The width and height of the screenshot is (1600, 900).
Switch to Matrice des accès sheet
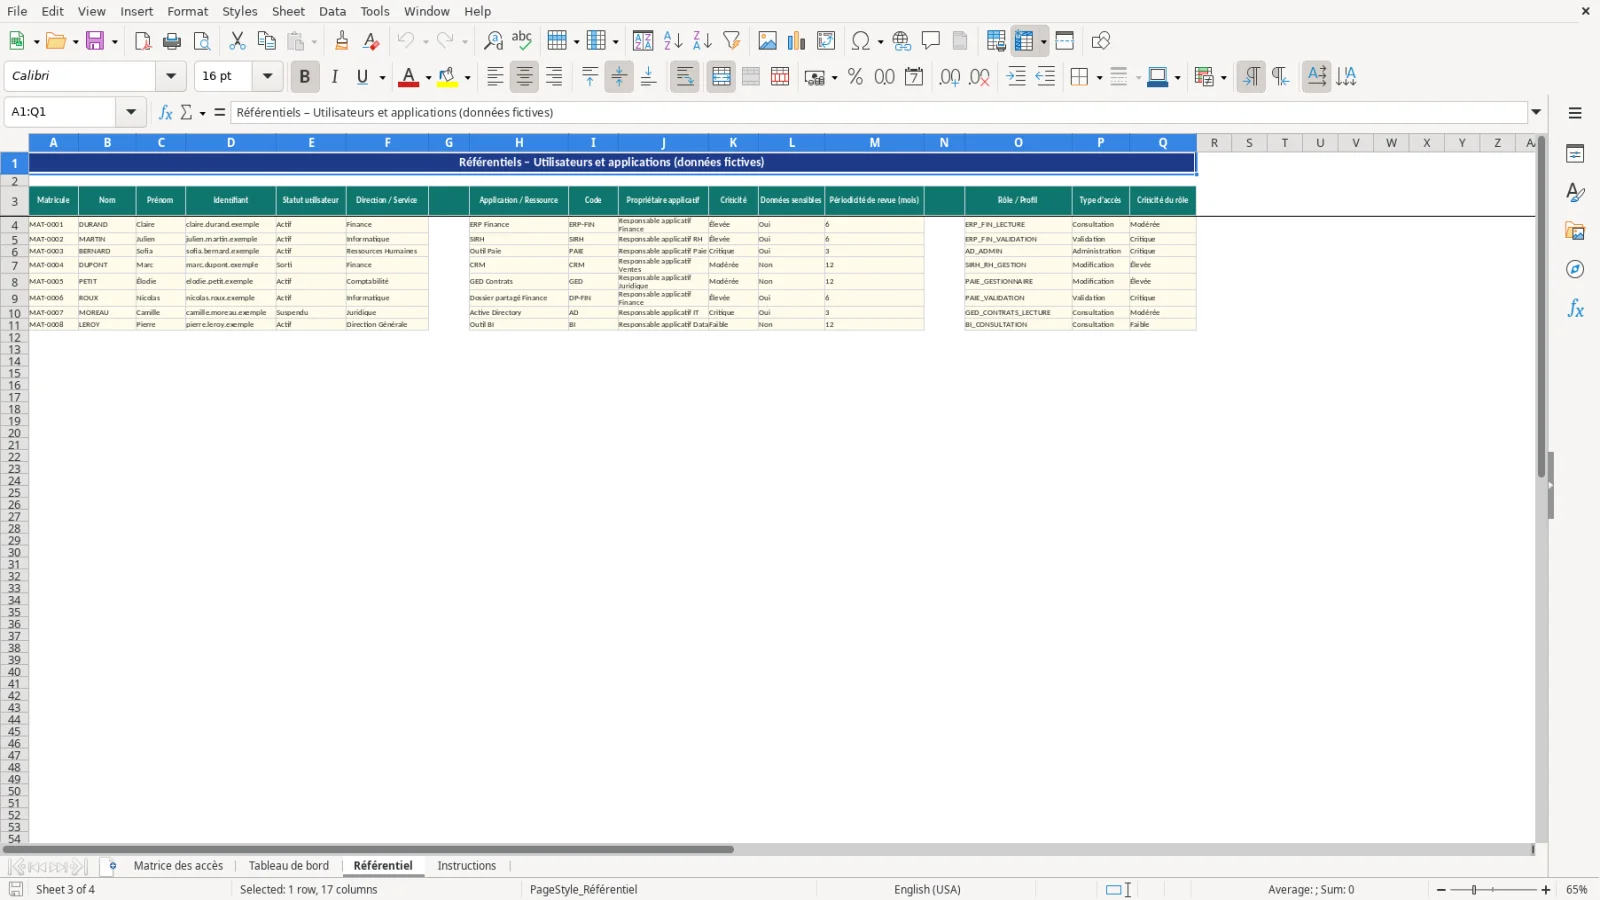pyautogui.click(x=178, y=866)
